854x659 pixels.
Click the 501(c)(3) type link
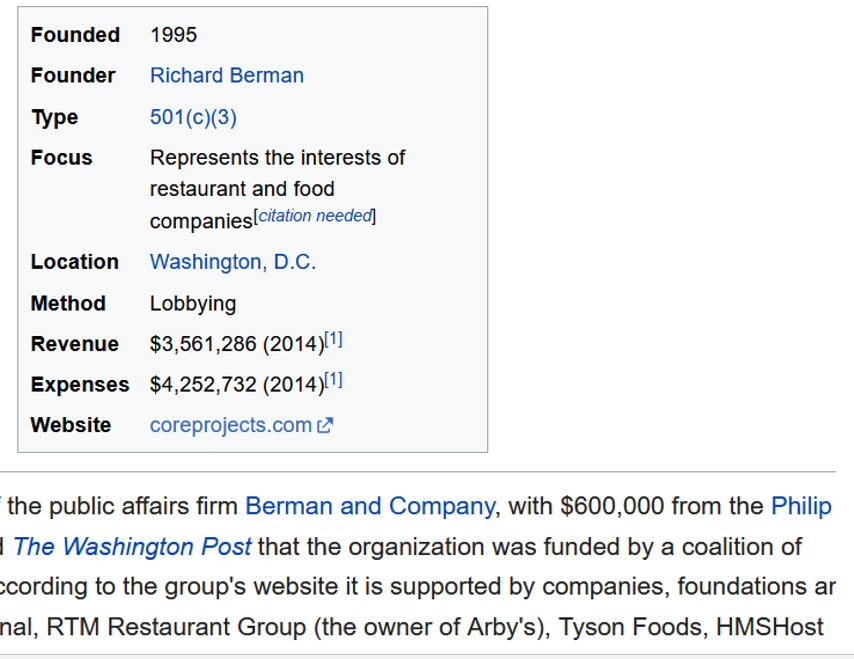click(193, 117)
